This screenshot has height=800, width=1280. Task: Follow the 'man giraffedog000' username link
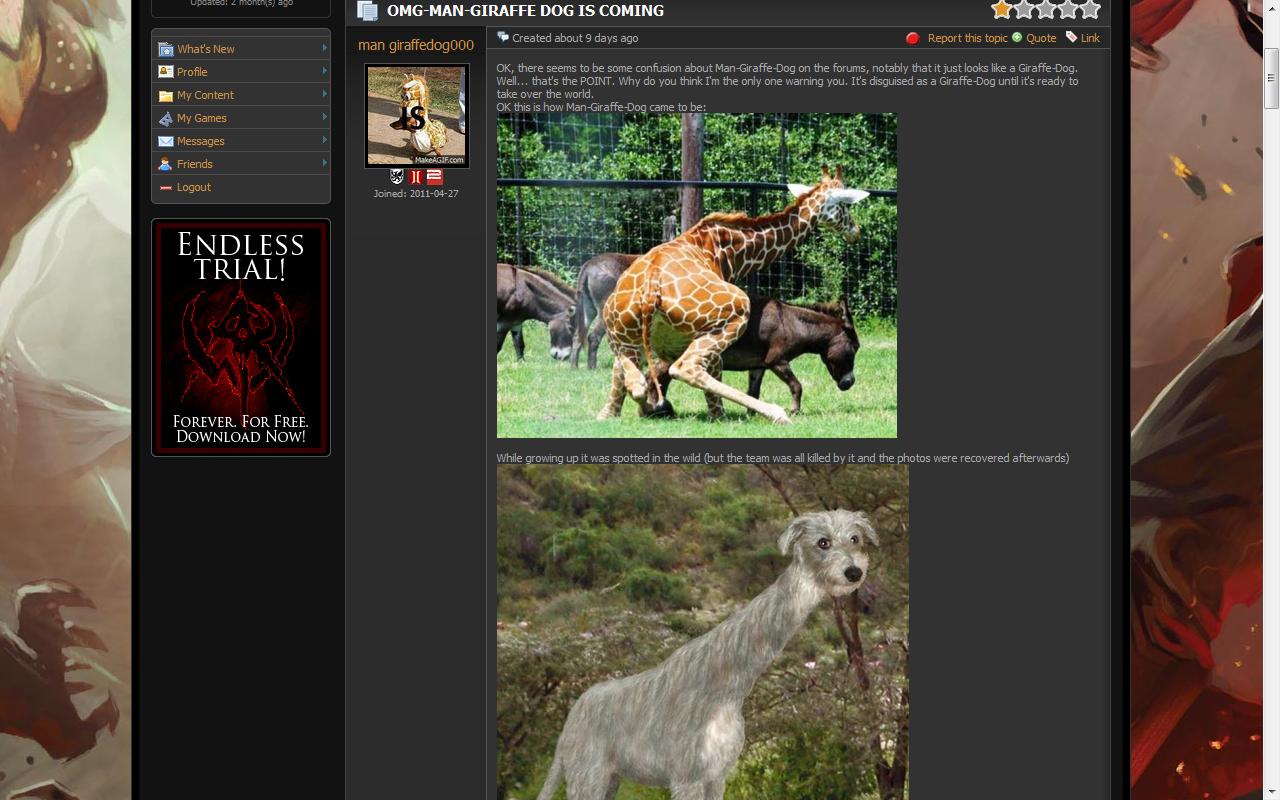[414, 44]
